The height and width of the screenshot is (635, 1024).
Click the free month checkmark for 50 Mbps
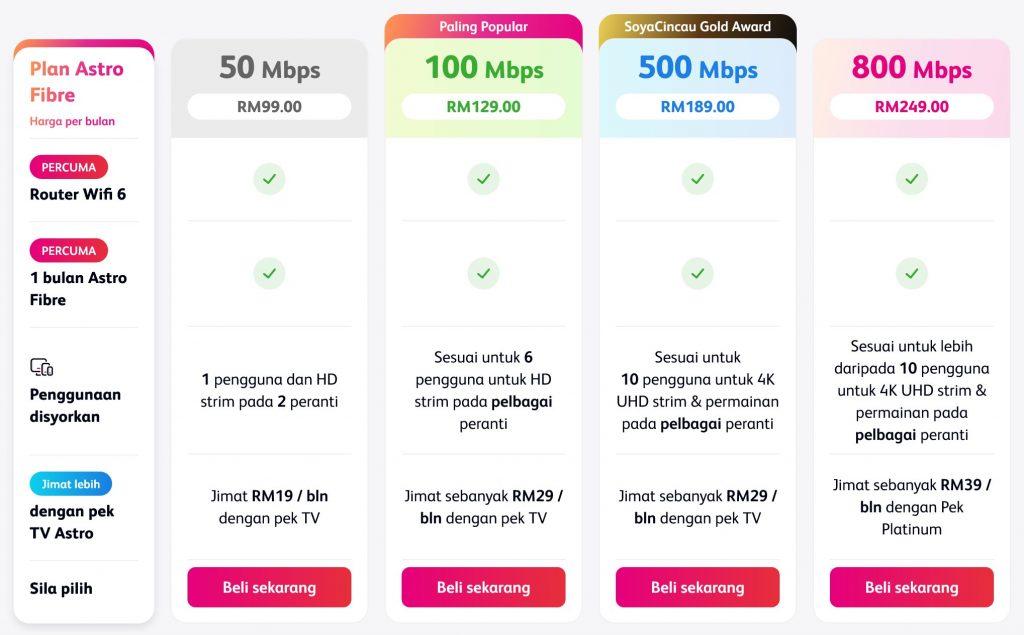click(269, 274)
